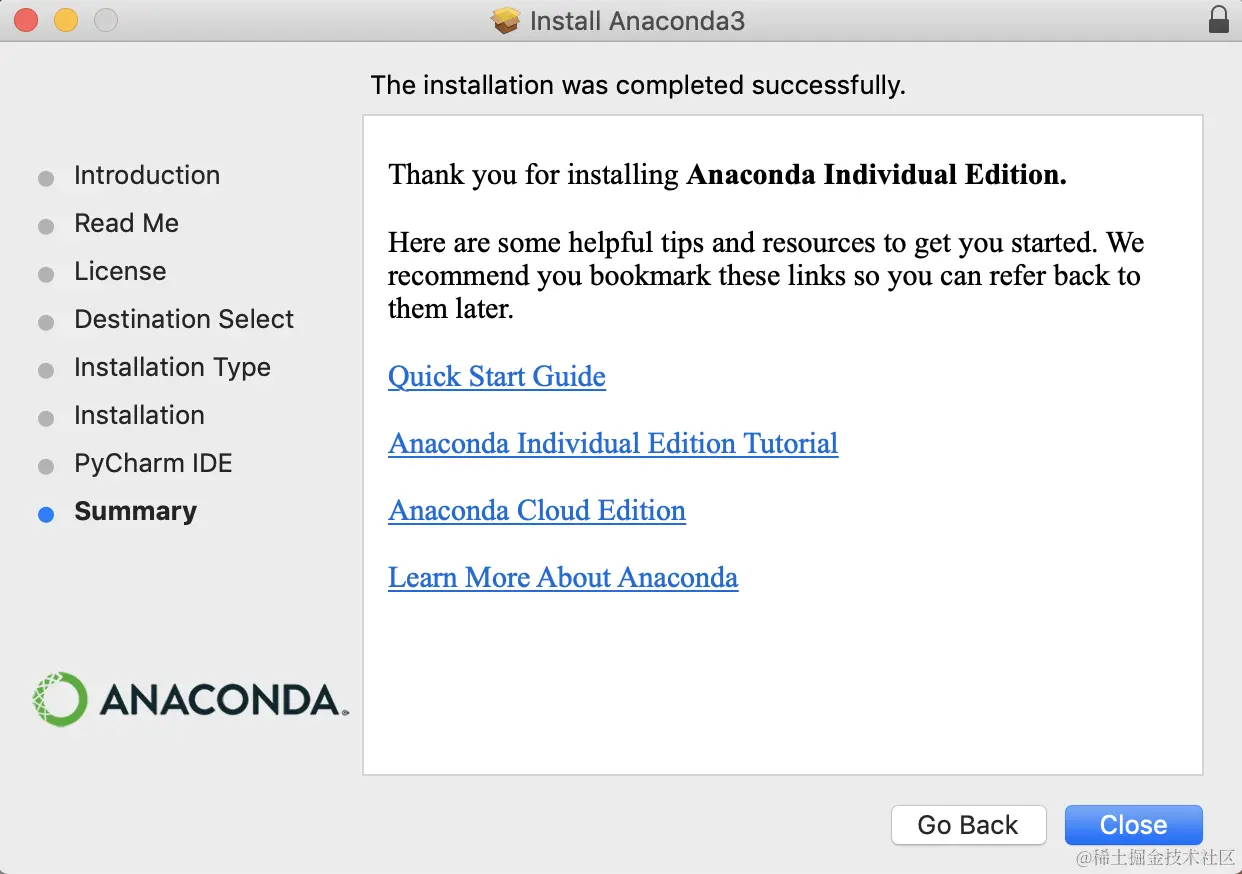Click the red close window button

pyautogui.click(x=25, y=20)
